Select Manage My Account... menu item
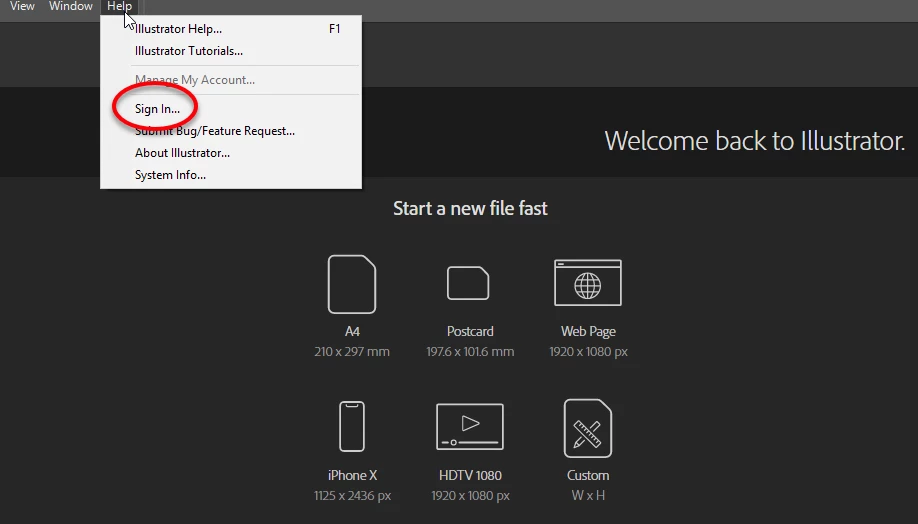The width and height of the screenshot is (918, 524). point(231,80)
